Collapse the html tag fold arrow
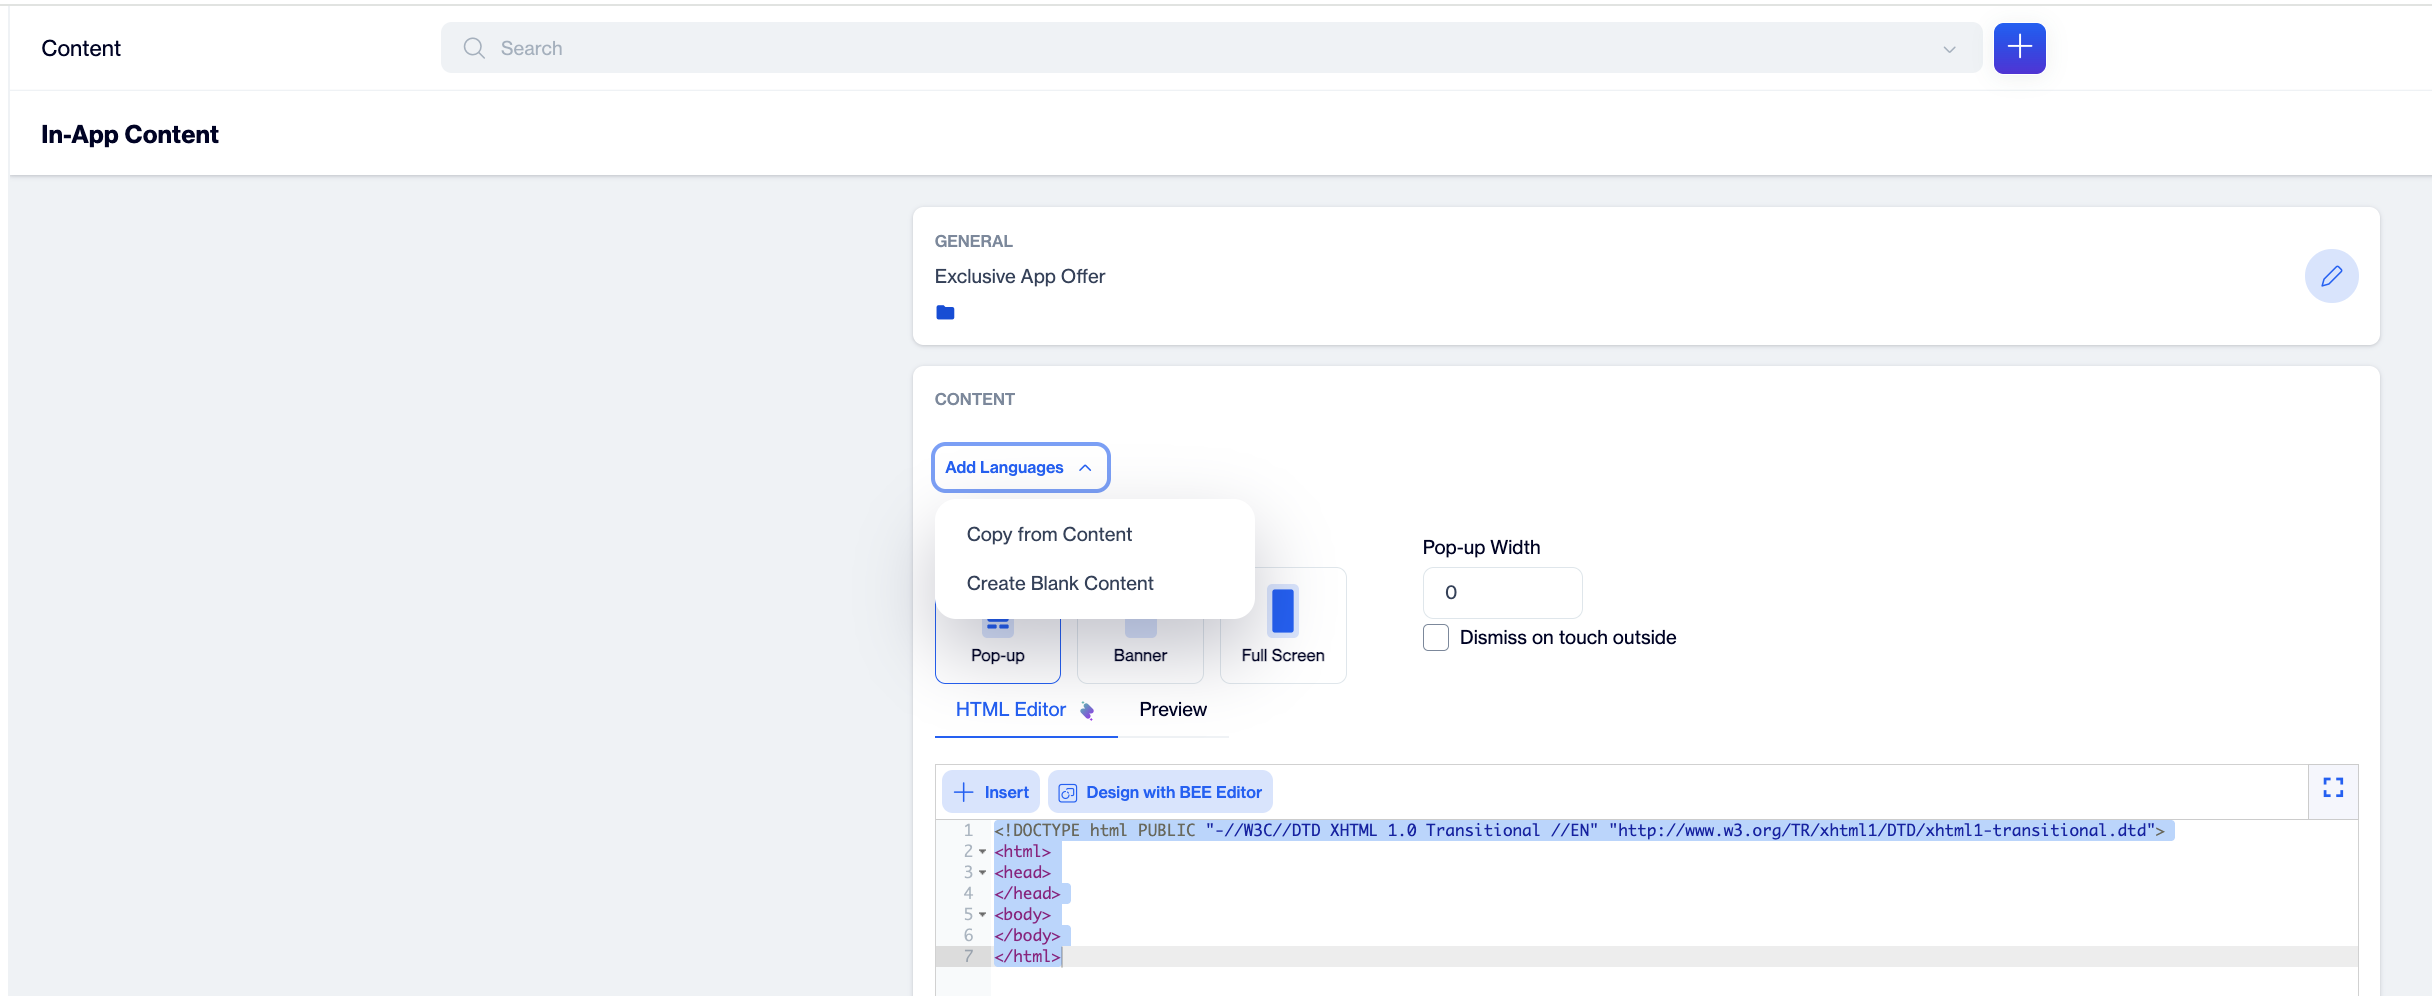Viewport: 2432px width, 996px height. point(982,852)
